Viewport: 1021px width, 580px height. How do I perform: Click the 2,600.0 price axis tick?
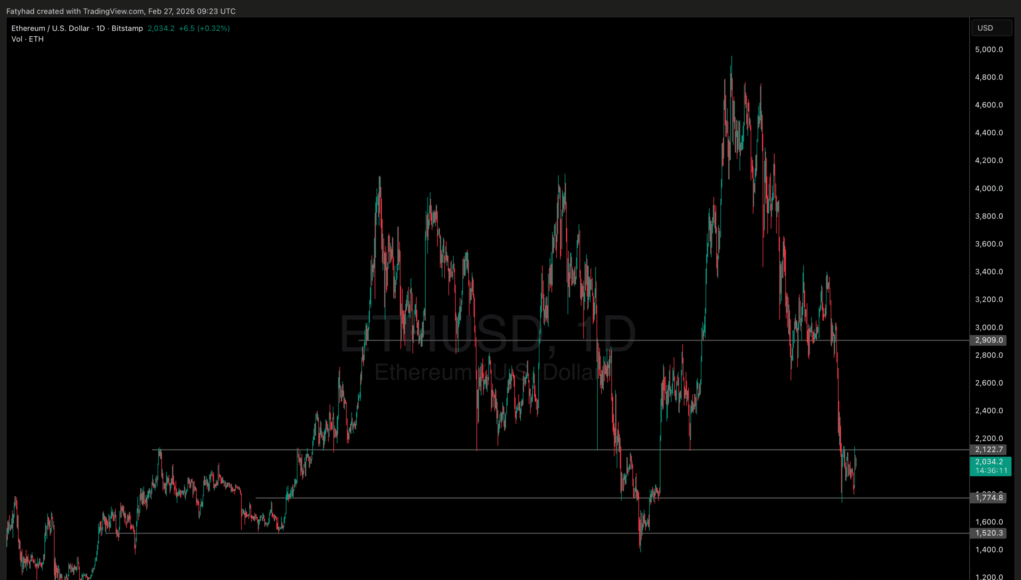988,383
